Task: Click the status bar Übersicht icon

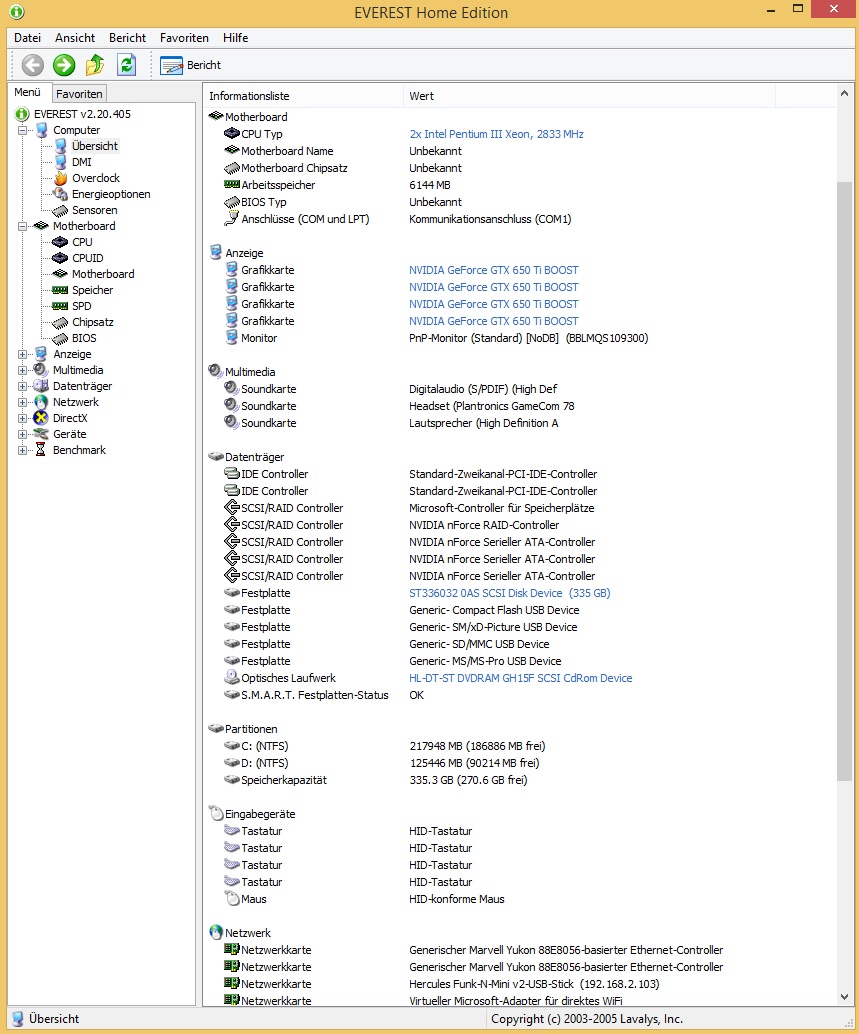Action: point(18,1019)
